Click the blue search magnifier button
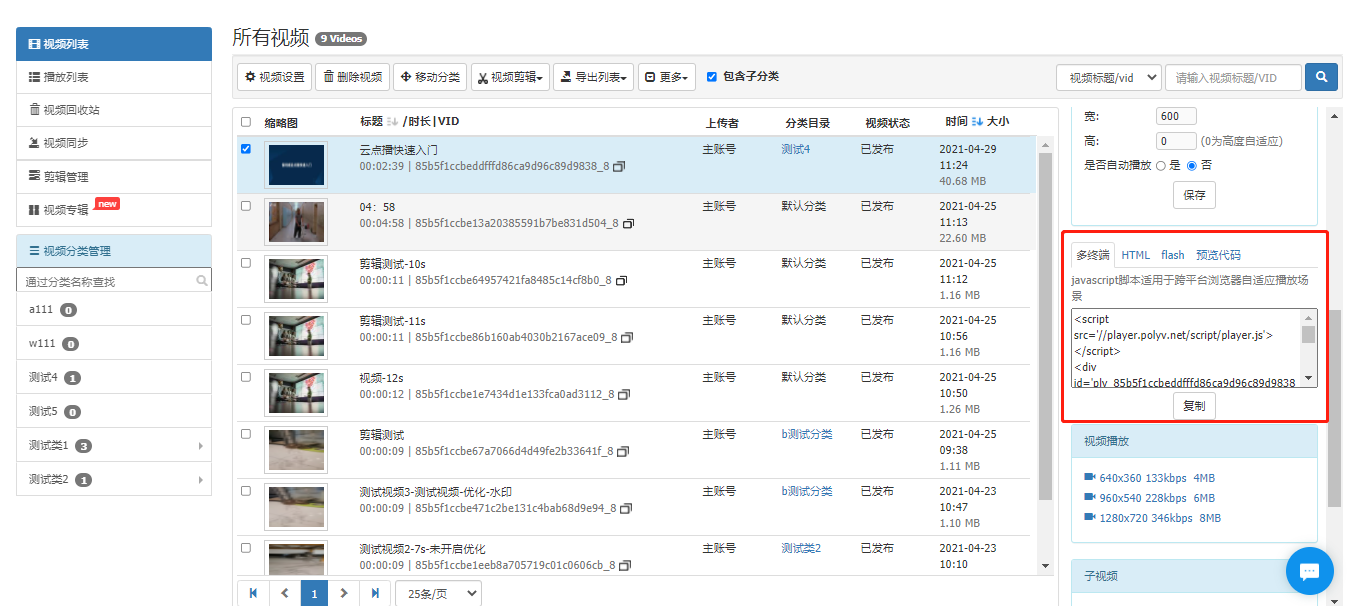 click(1322, 77)
